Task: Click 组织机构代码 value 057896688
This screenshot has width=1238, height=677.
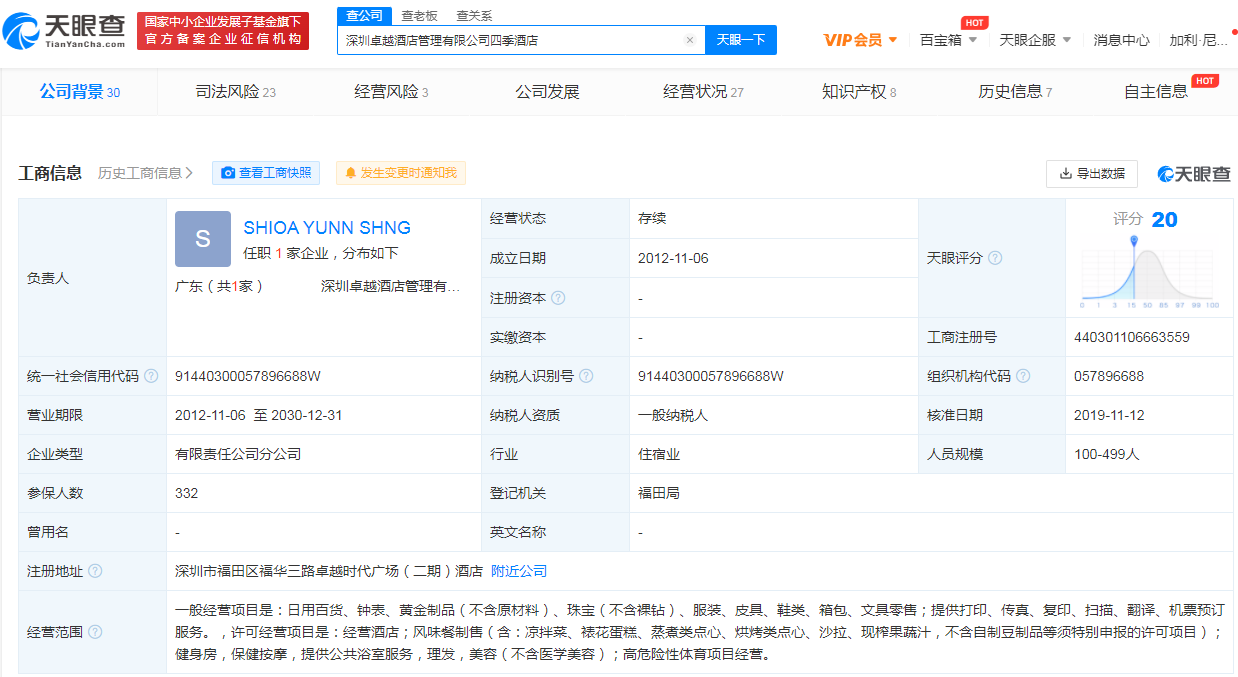Action: coord(1109,376)
